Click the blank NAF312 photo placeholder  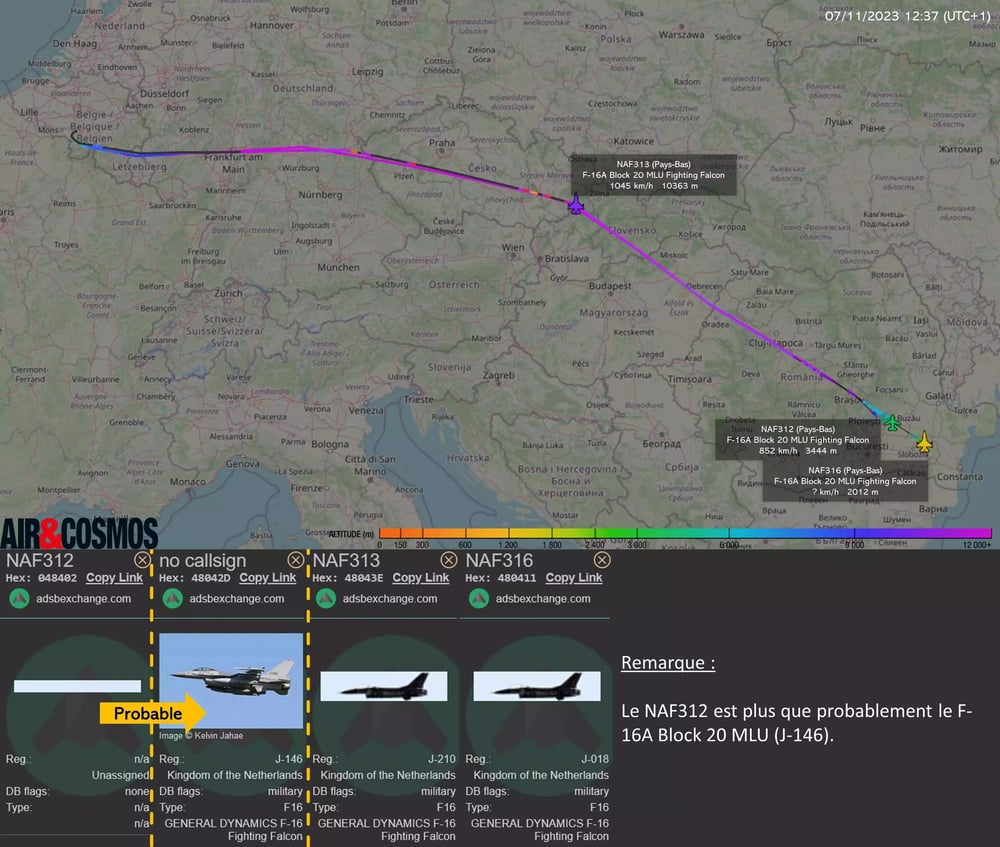tap(77, 686)
